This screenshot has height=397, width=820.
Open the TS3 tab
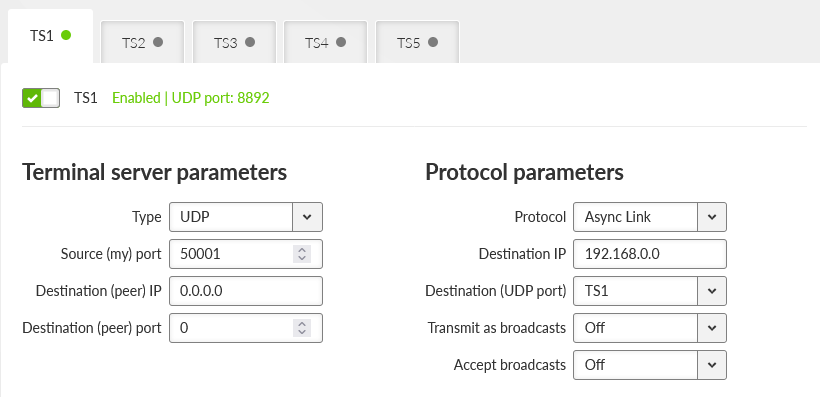click(x=234, y=42)
